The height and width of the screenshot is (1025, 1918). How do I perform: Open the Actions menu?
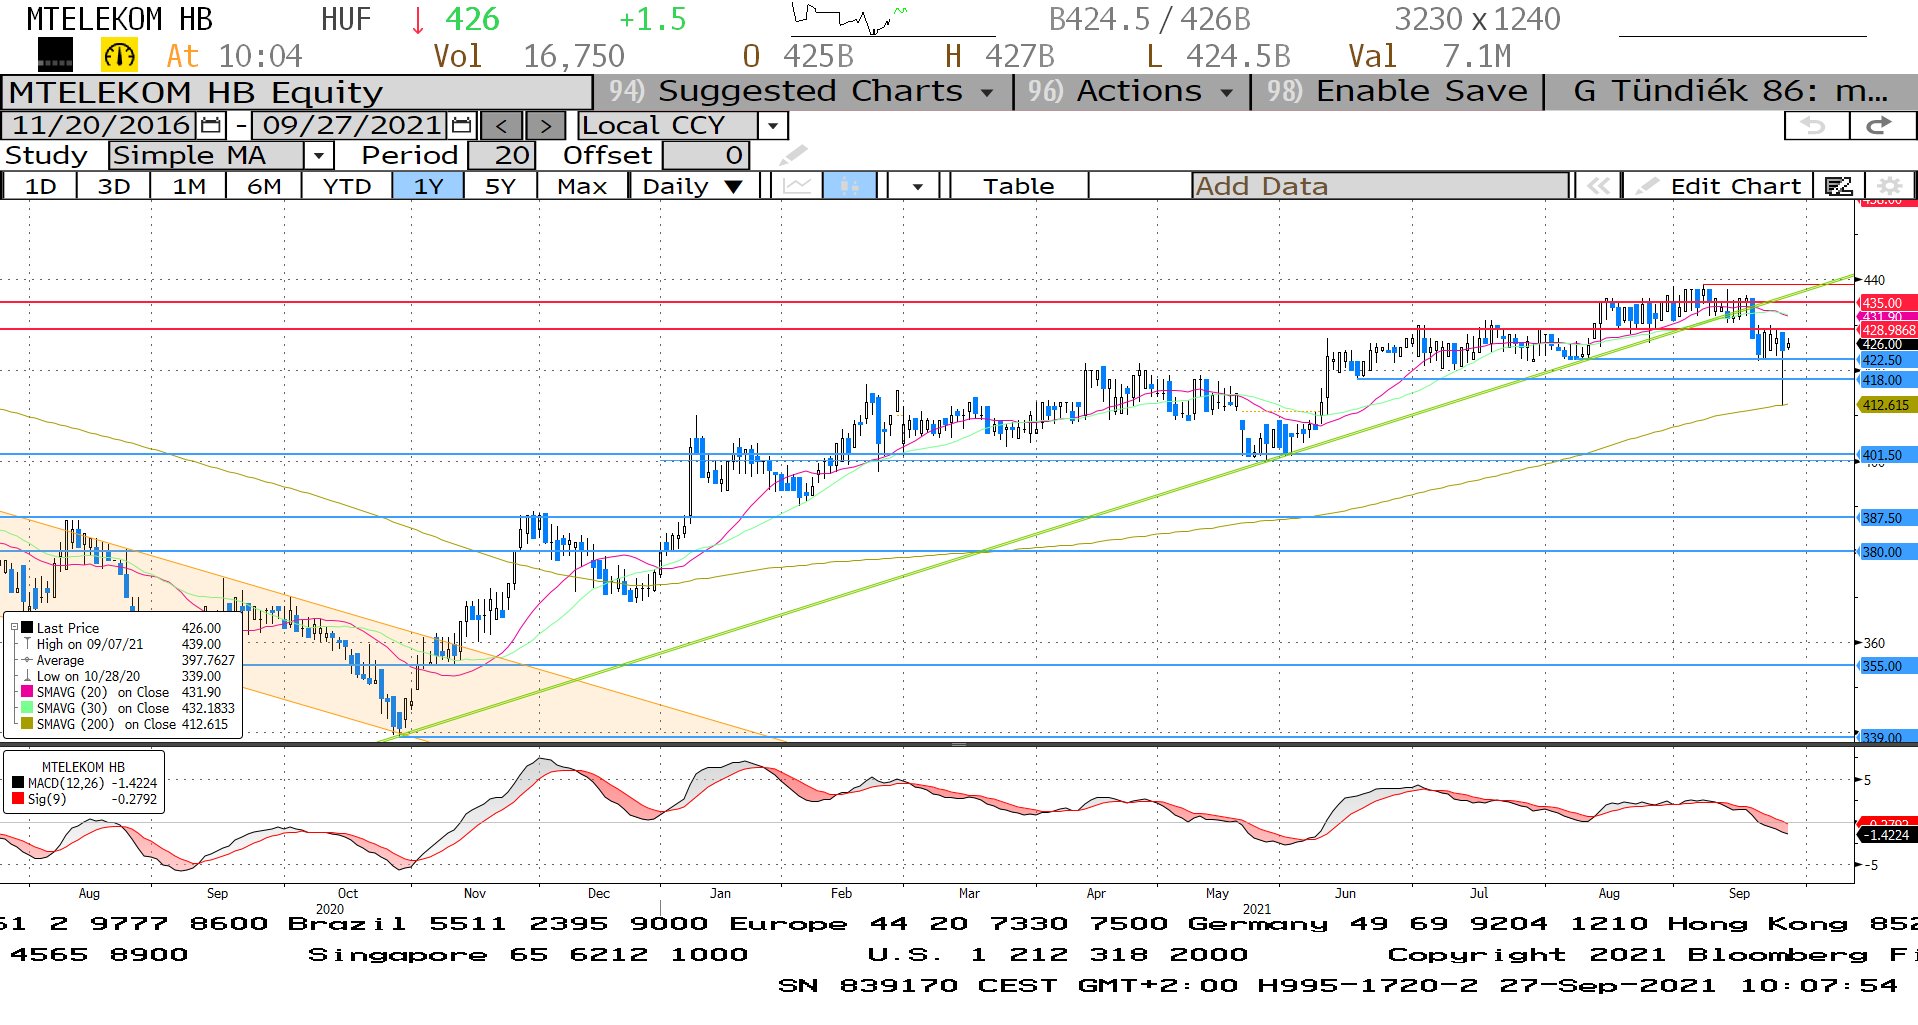[x=1132, y=91]
